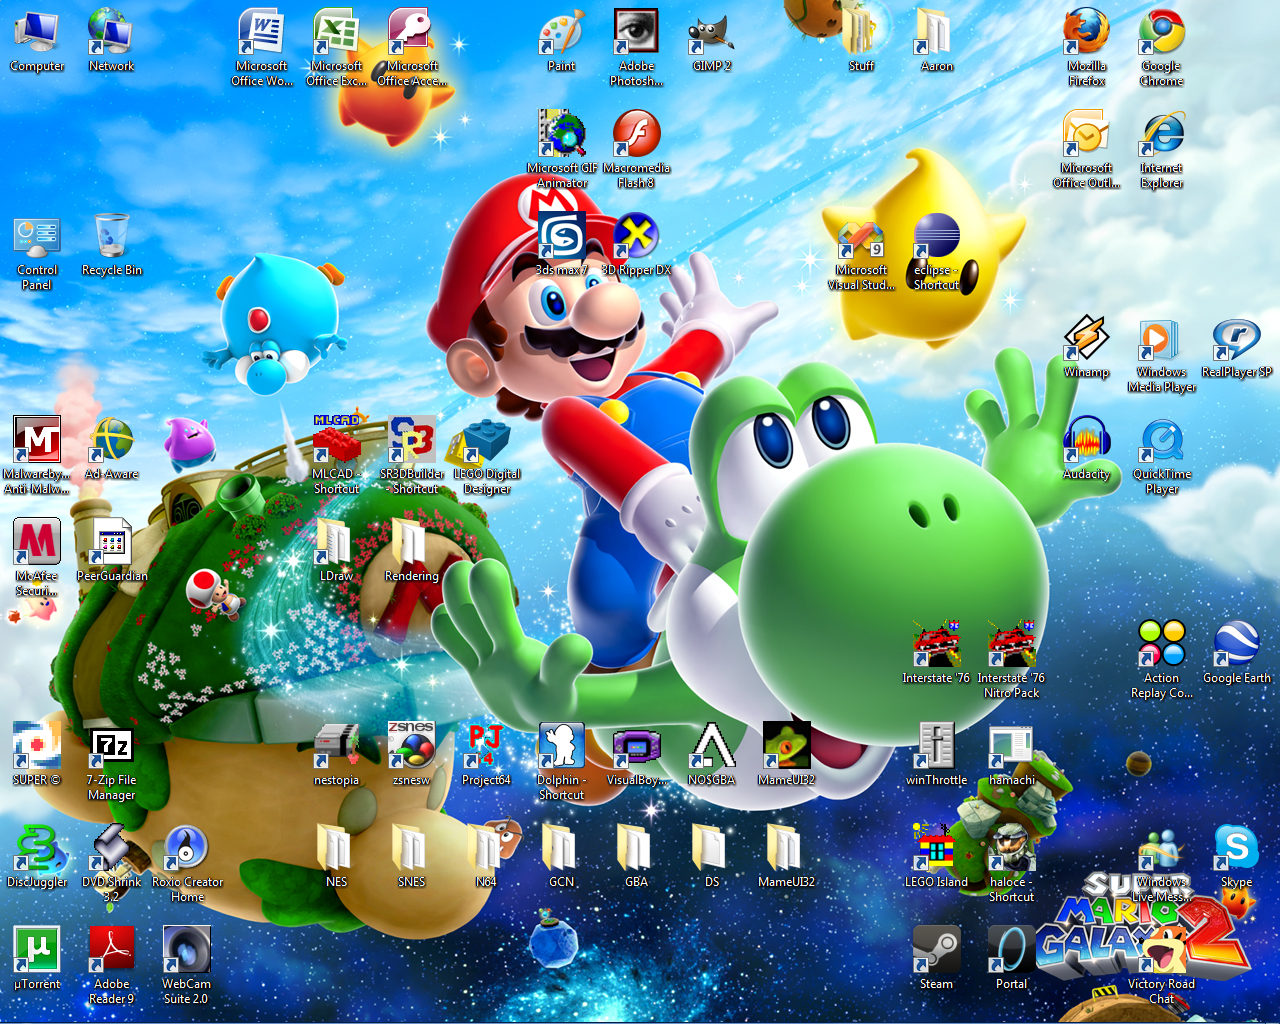1280x1024 pixels.
Task: Select the Mozilla Firefox icon
Action: pos(1086,34)
